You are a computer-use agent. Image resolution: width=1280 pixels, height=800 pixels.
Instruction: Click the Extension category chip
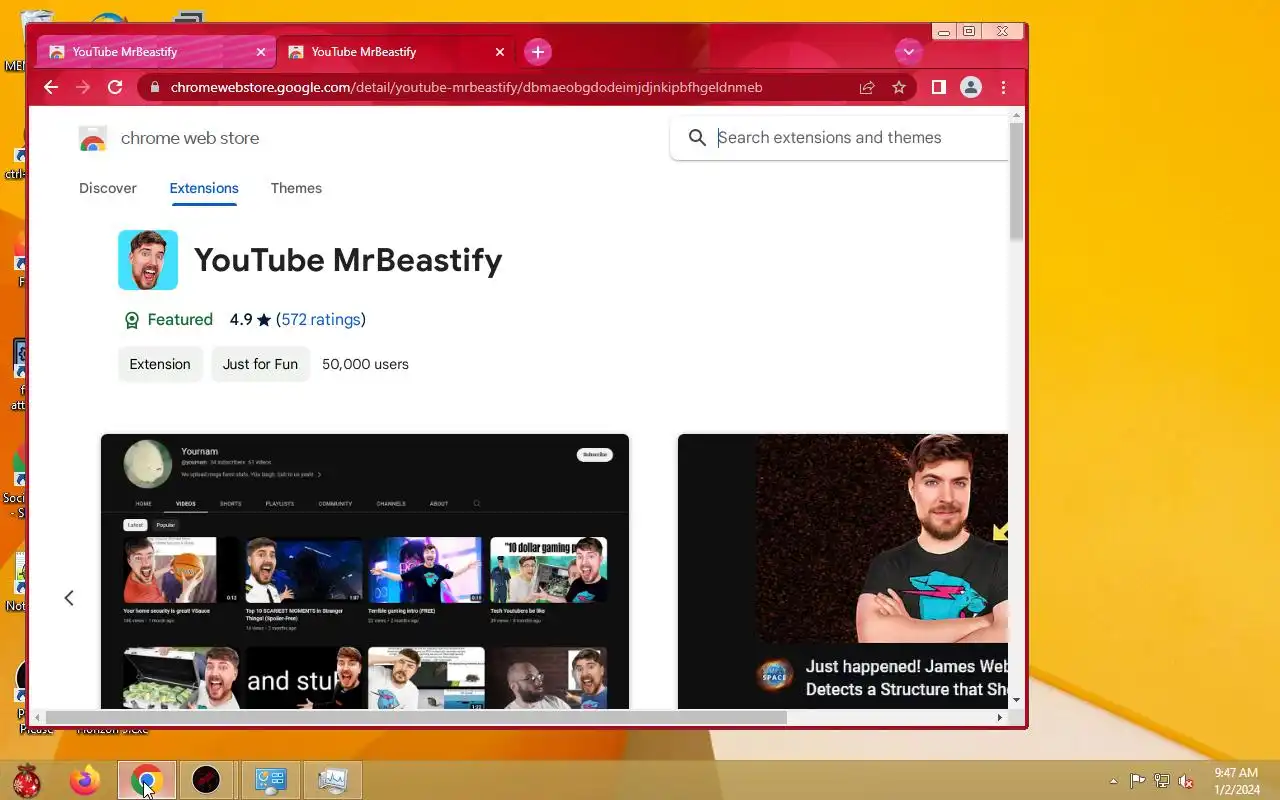point(160,364)
